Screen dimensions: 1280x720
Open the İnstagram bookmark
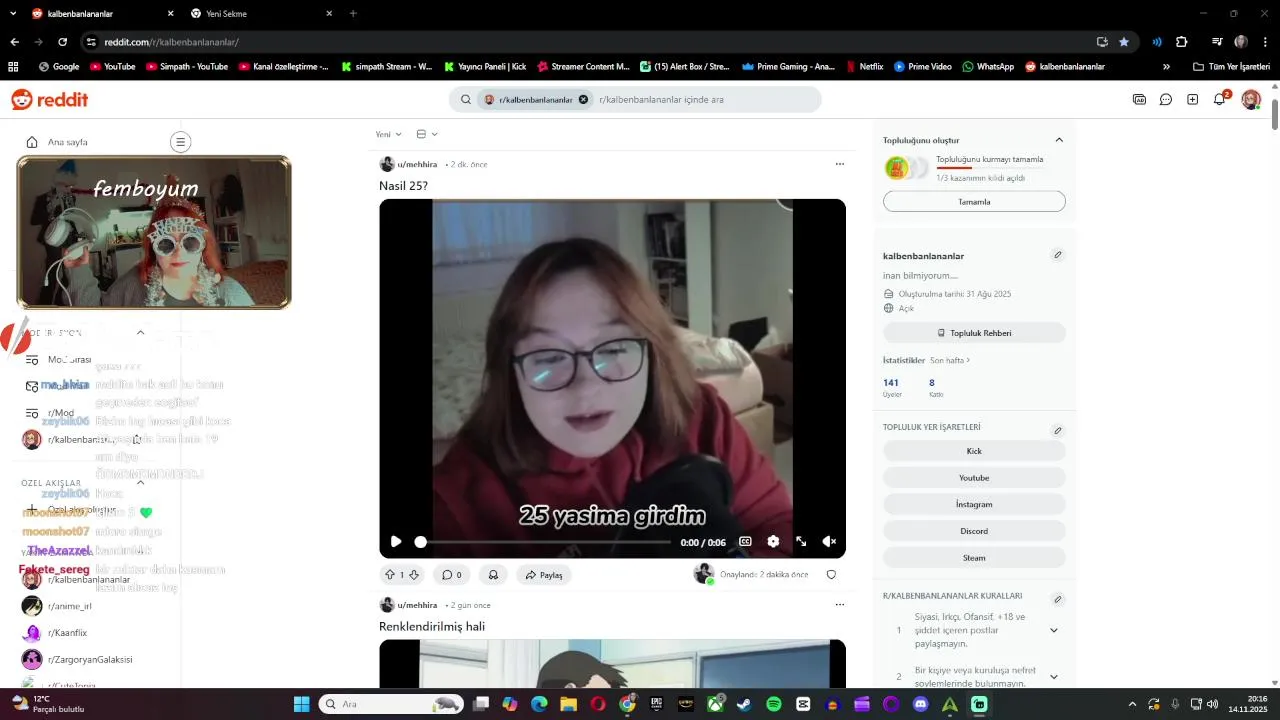click(x=974, y=505)
